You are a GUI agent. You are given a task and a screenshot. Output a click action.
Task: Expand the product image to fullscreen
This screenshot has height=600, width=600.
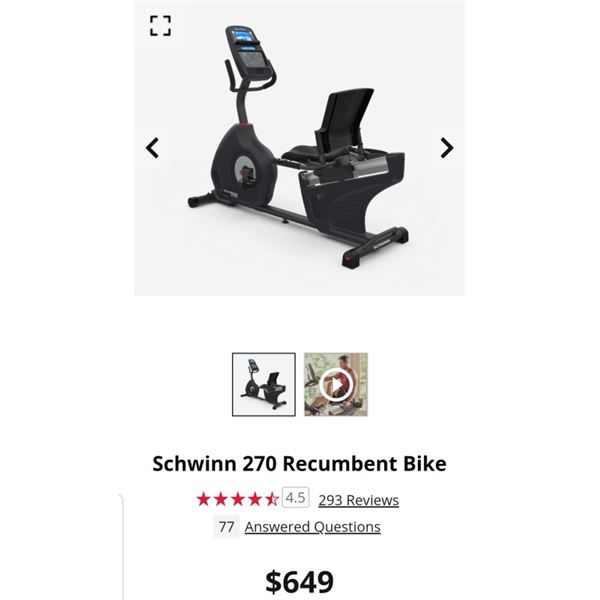[160, 26]
